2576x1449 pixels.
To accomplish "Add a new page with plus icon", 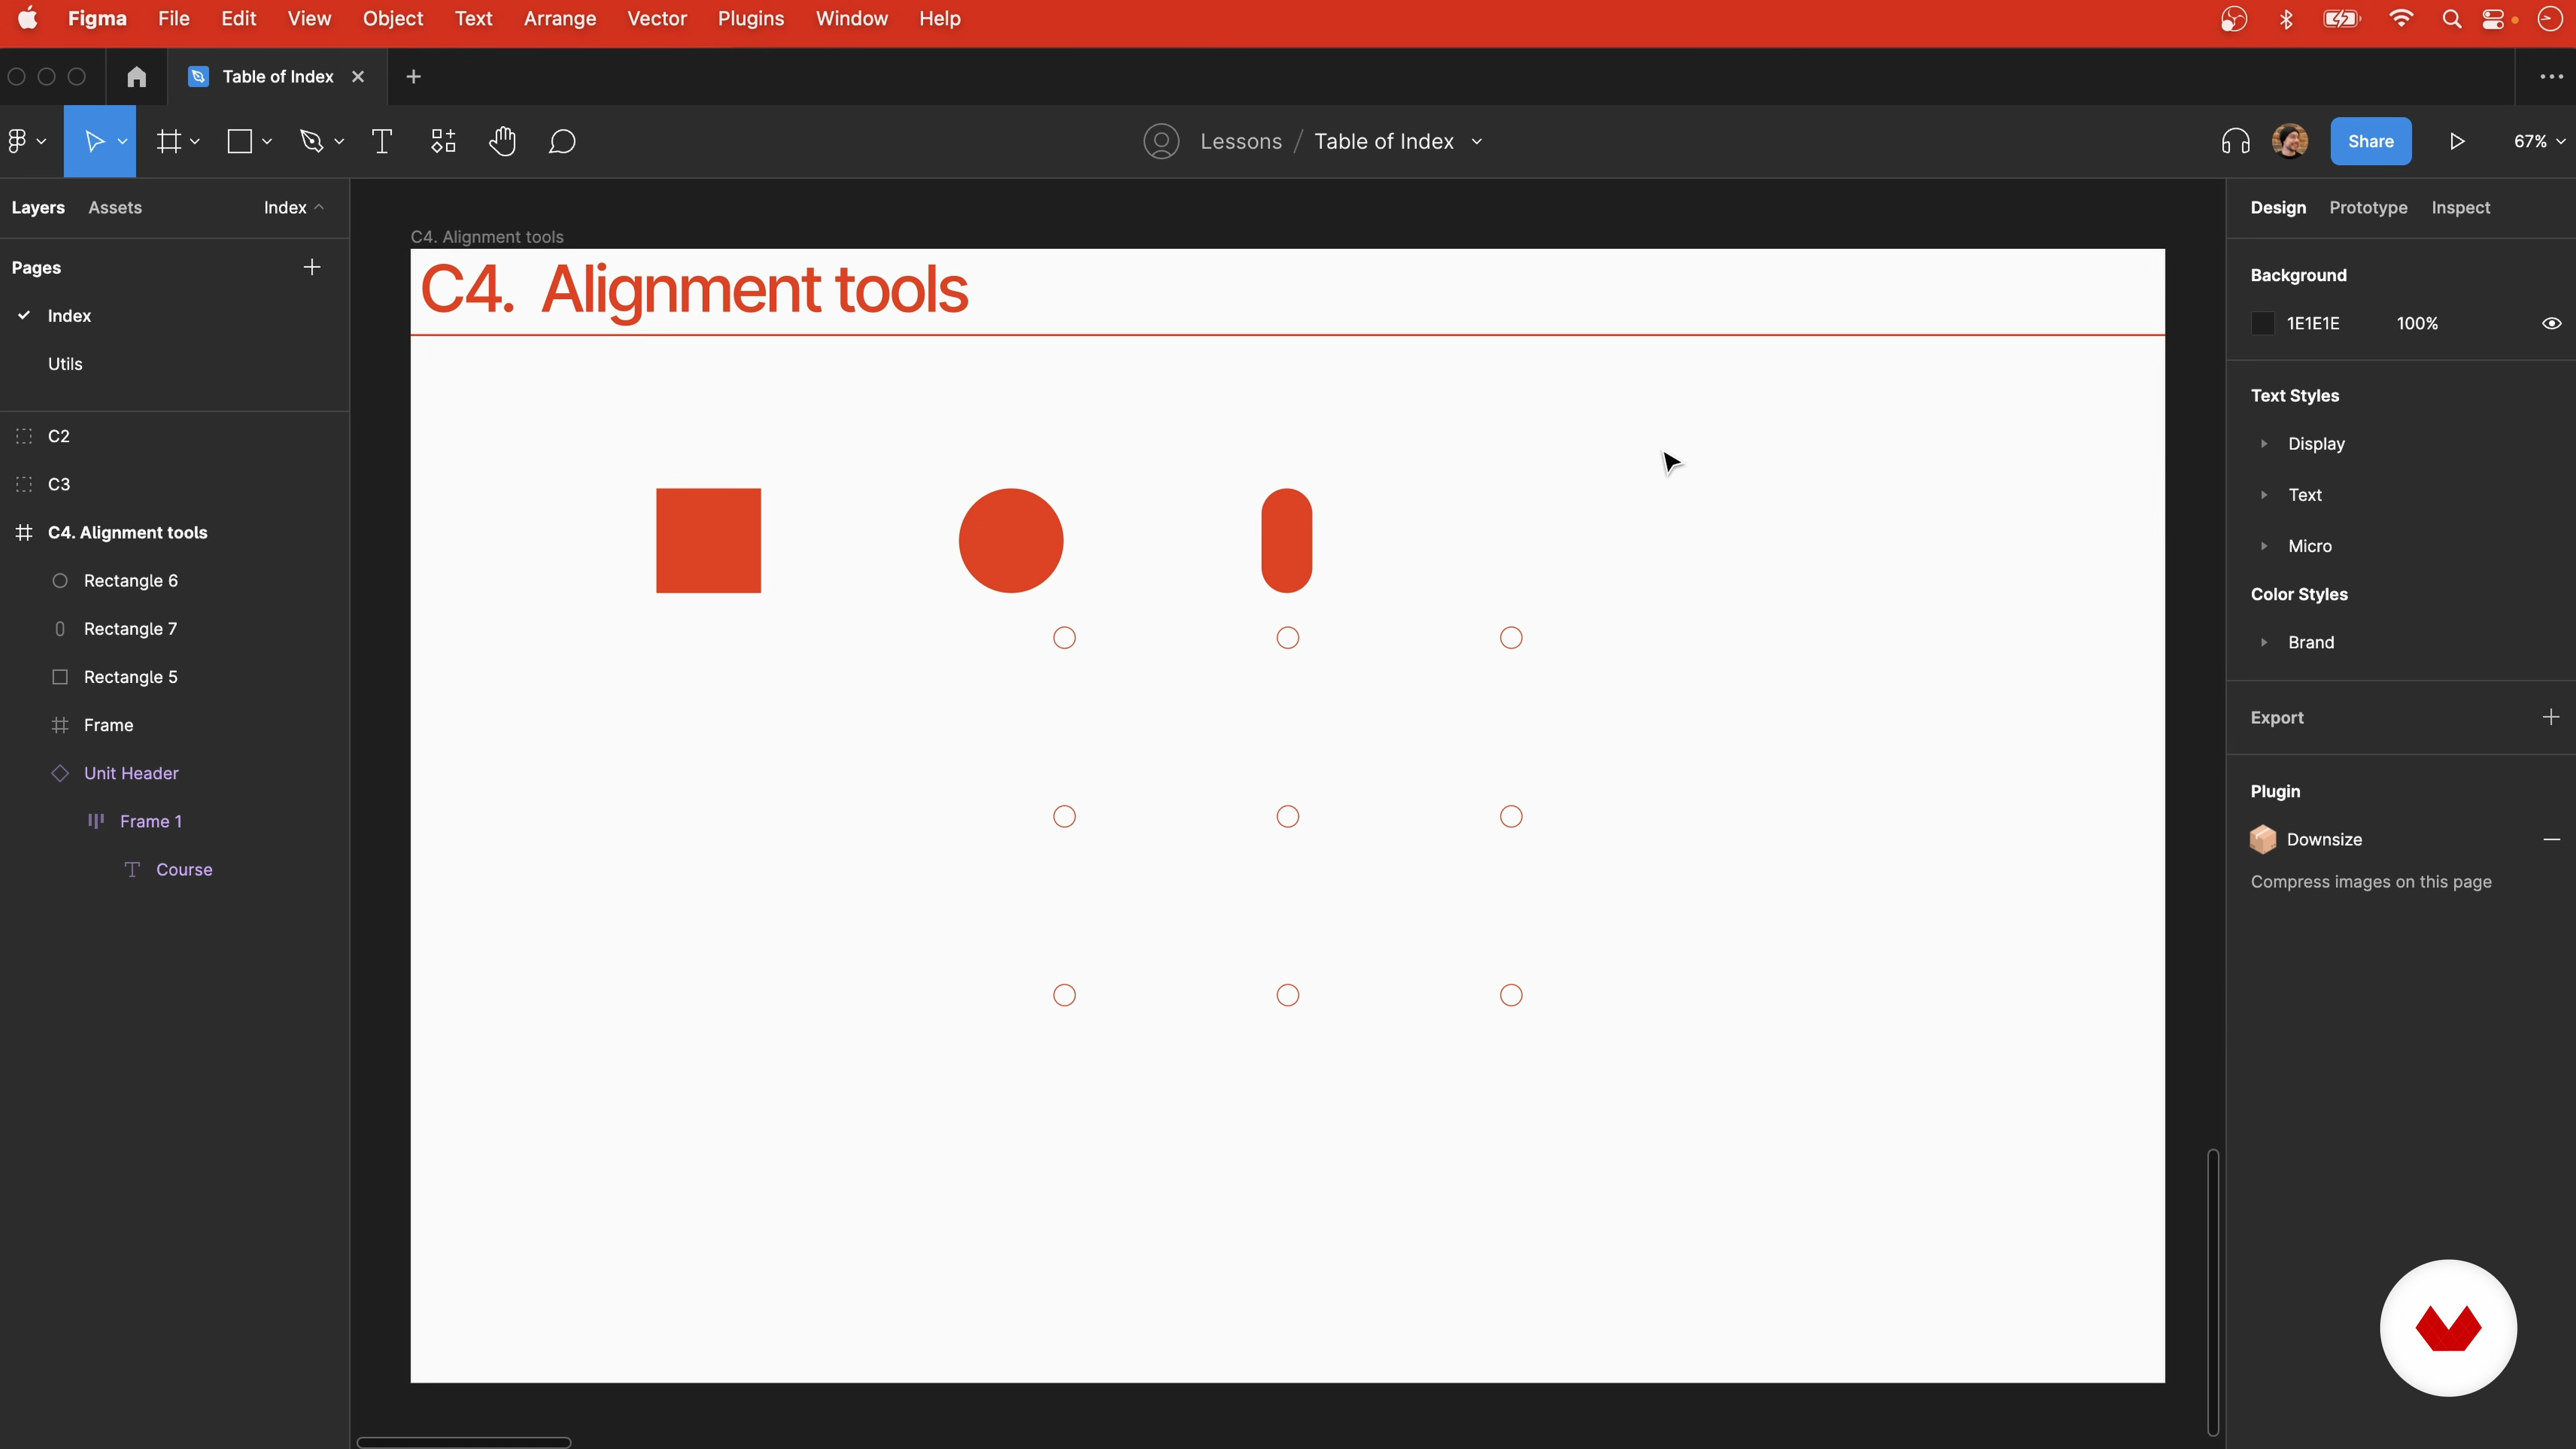I will [312, 267].
